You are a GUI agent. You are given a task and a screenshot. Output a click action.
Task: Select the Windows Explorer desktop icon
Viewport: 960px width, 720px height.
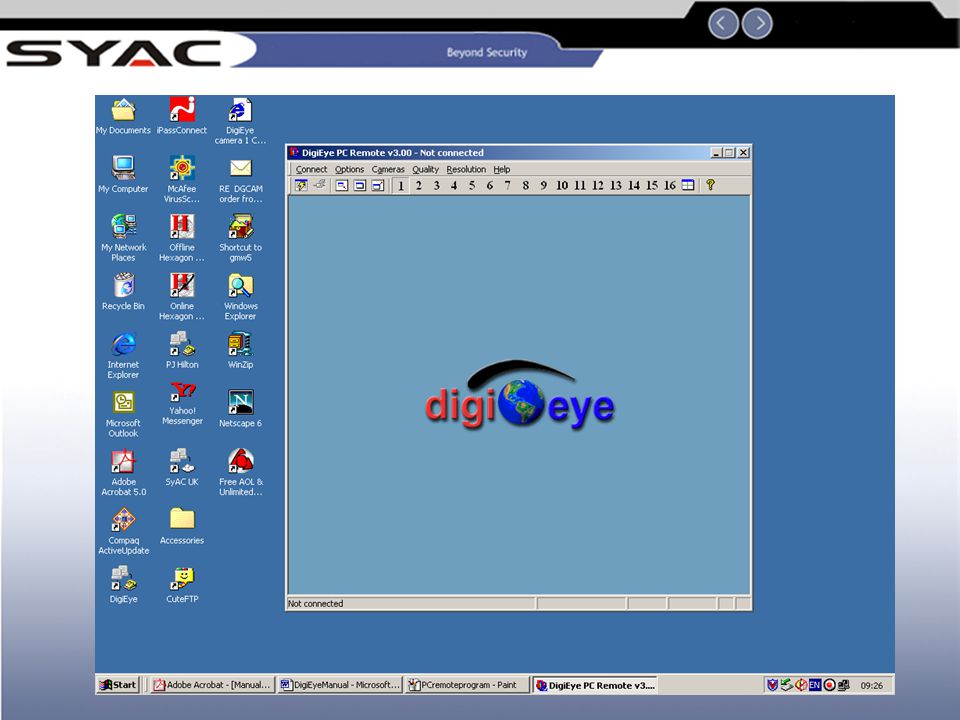[241, 297]
